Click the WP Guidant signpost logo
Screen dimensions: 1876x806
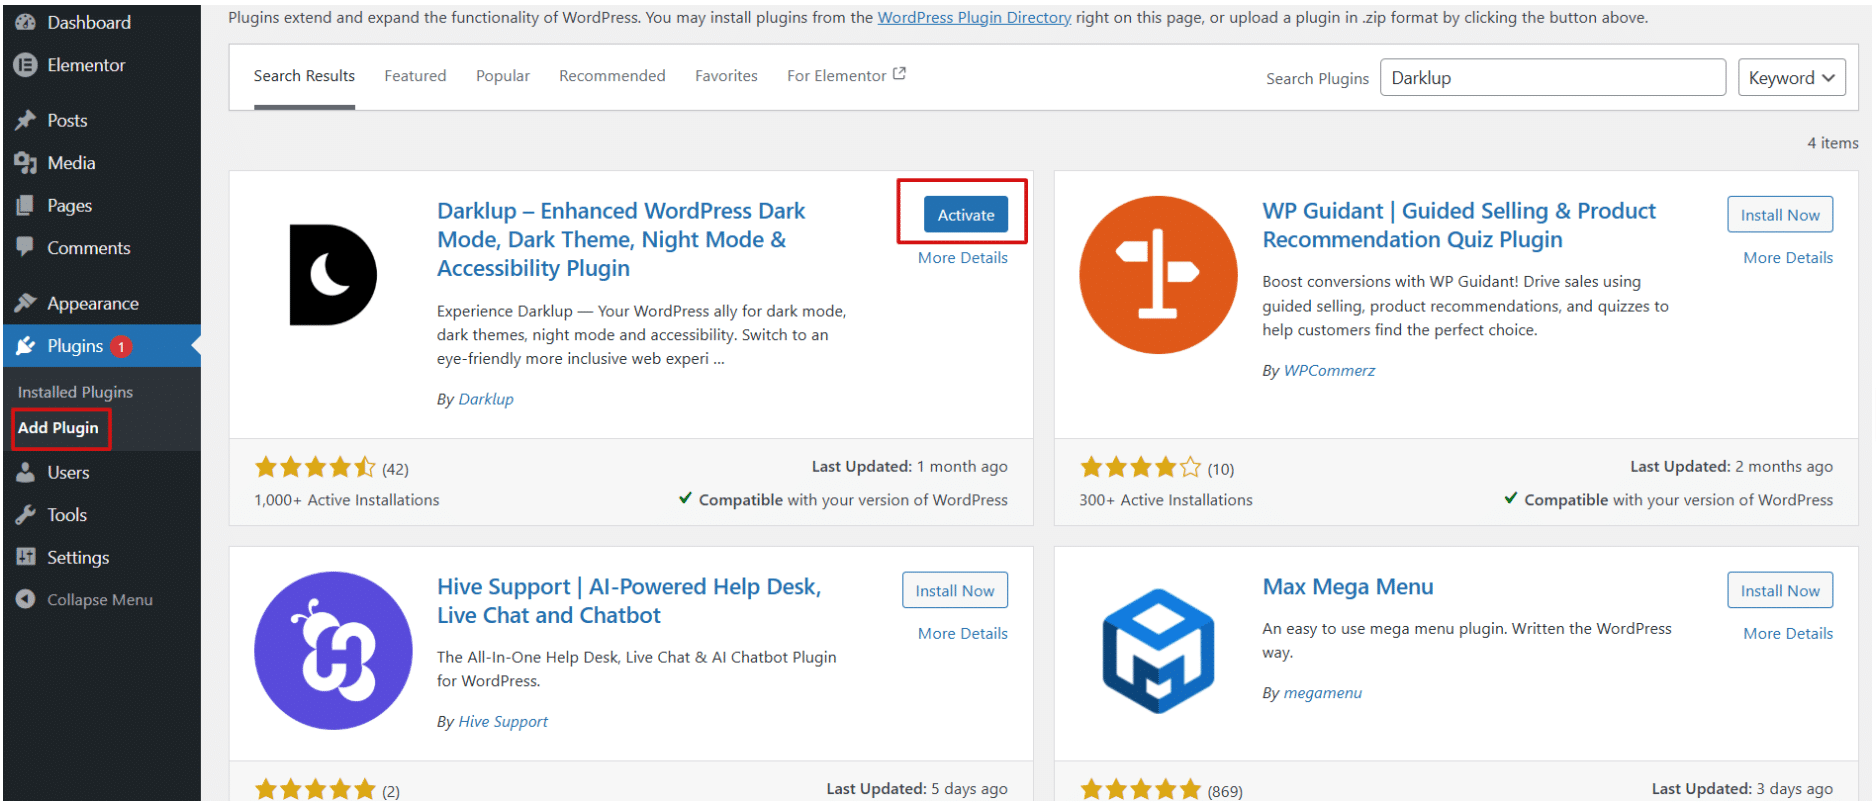tap(1158, 275)
